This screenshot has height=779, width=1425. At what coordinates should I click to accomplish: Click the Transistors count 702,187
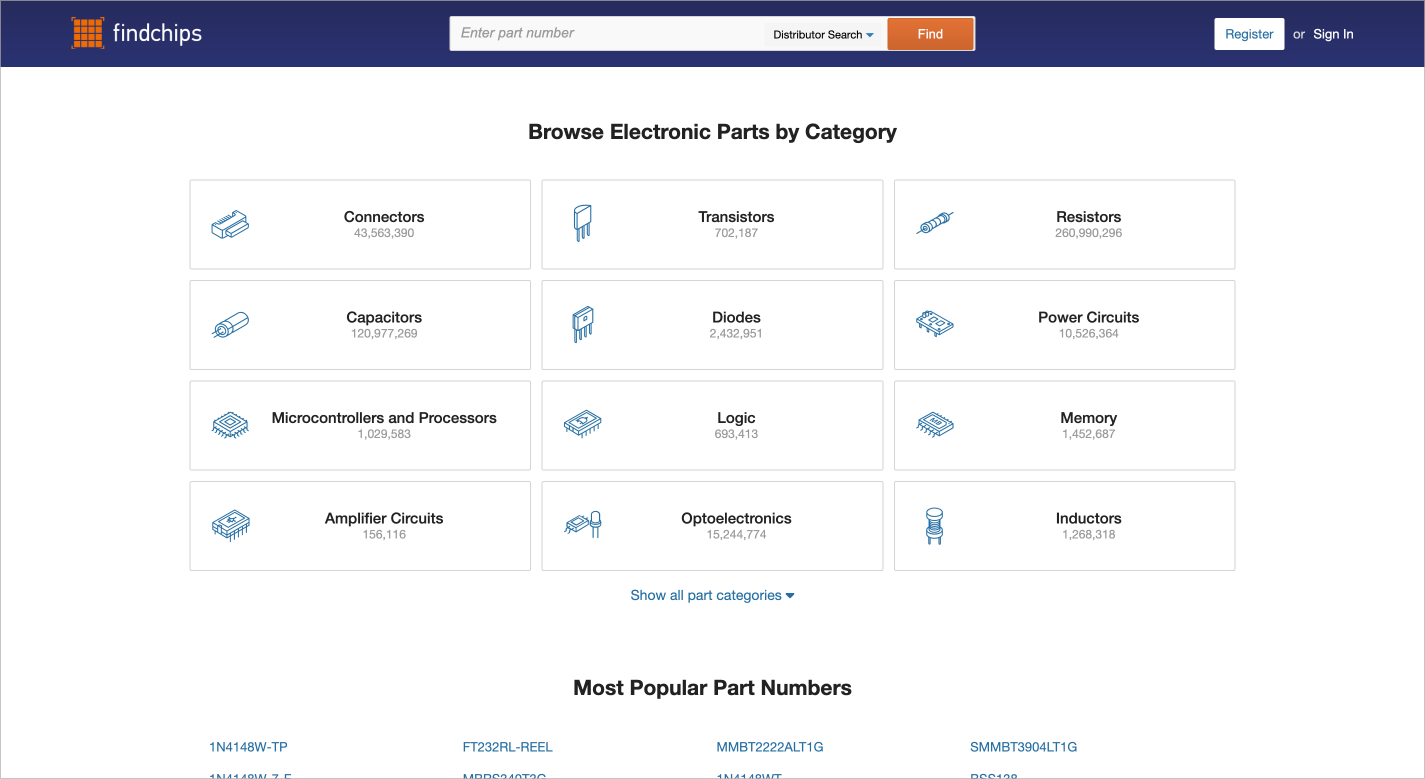click(736, 233)
